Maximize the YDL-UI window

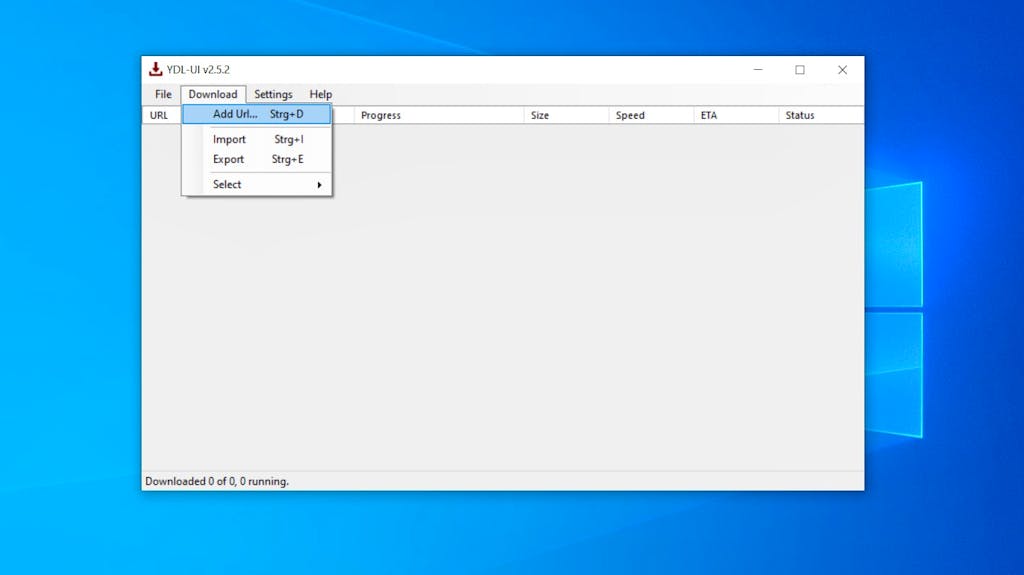(x=800, y=69)
